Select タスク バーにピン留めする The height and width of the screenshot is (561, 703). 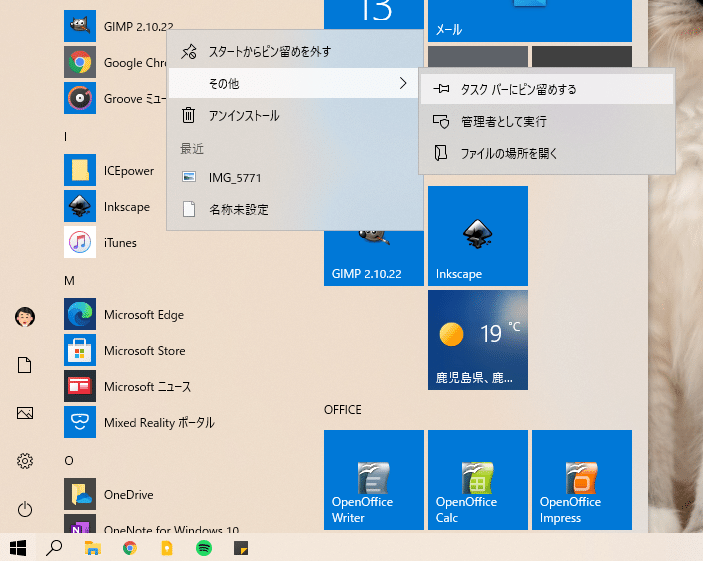(547, 89)
